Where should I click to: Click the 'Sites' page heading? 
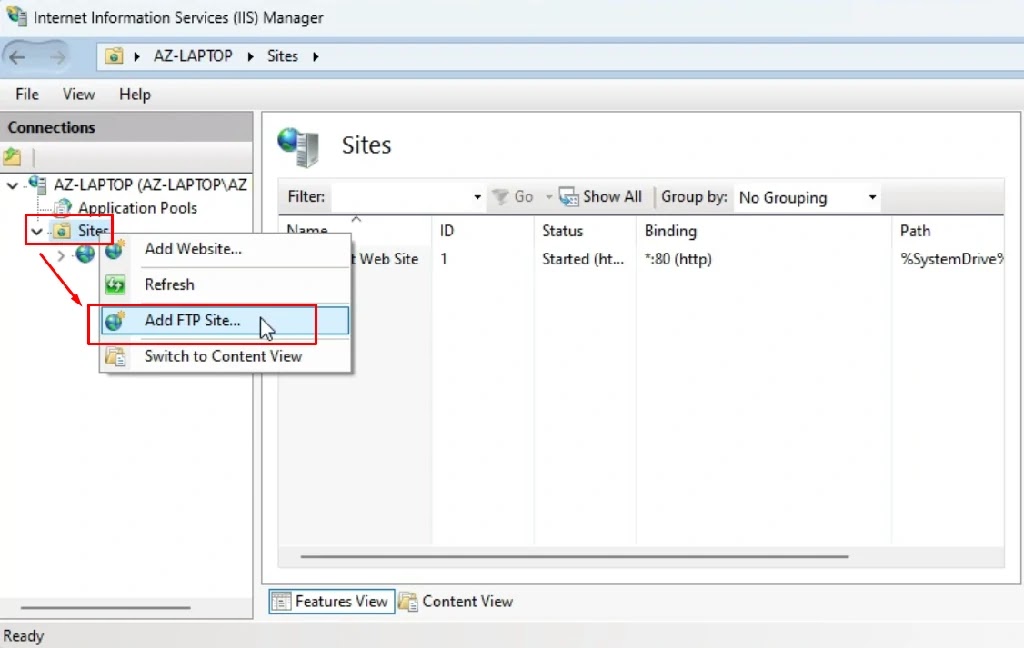(x=366, y=145)
